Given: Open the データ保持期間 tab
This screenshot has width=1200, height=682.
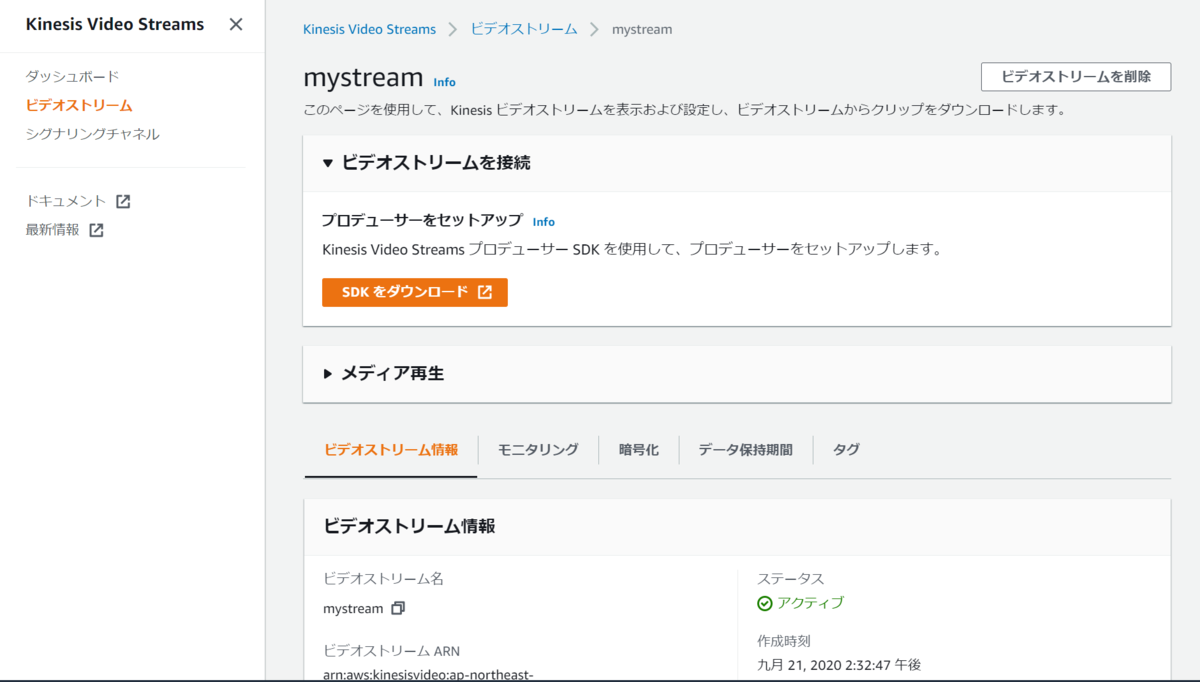Looking at the screenshot, I should click(746, 450).
